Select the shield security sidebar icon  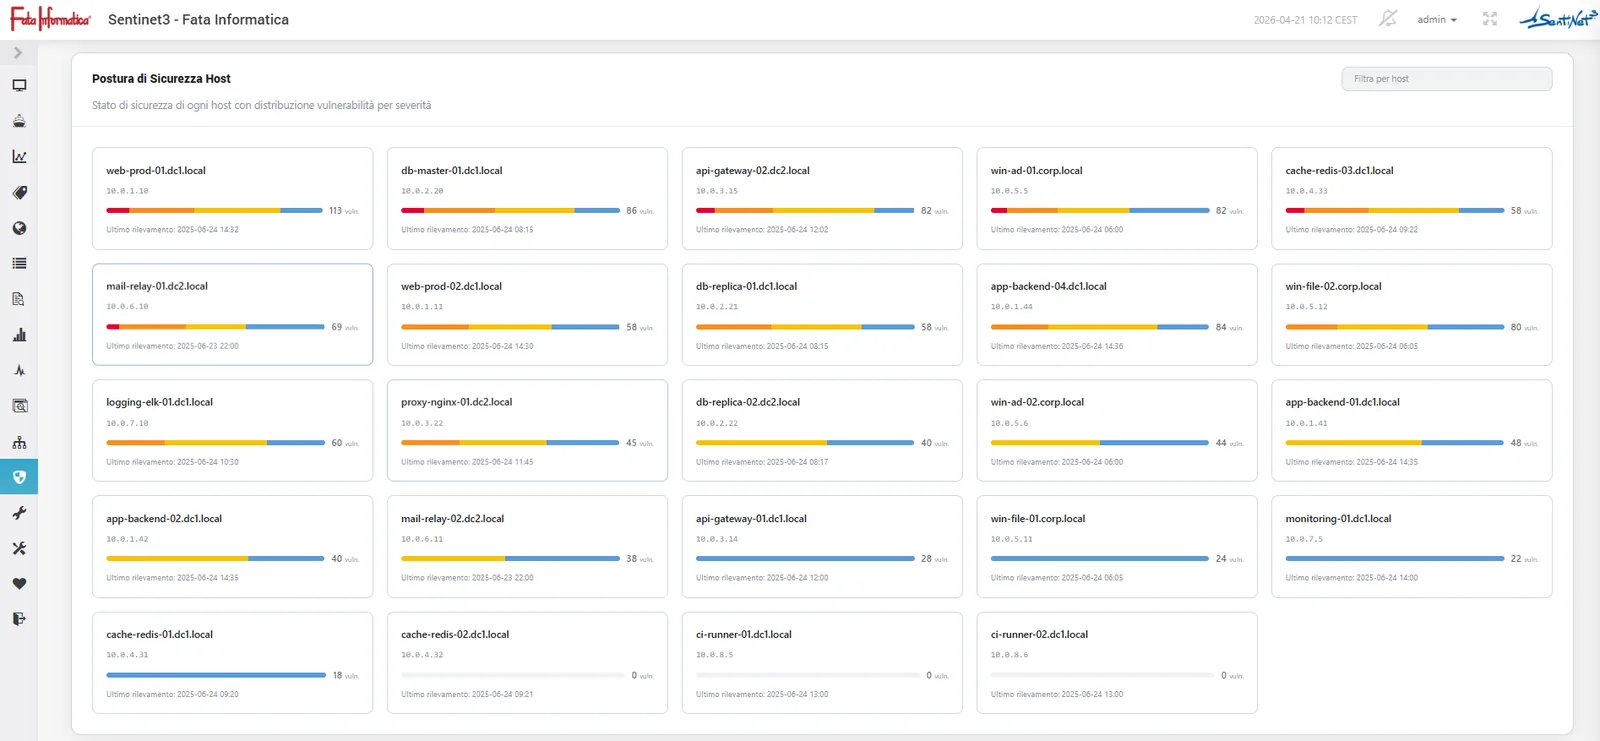pos(19,477)
